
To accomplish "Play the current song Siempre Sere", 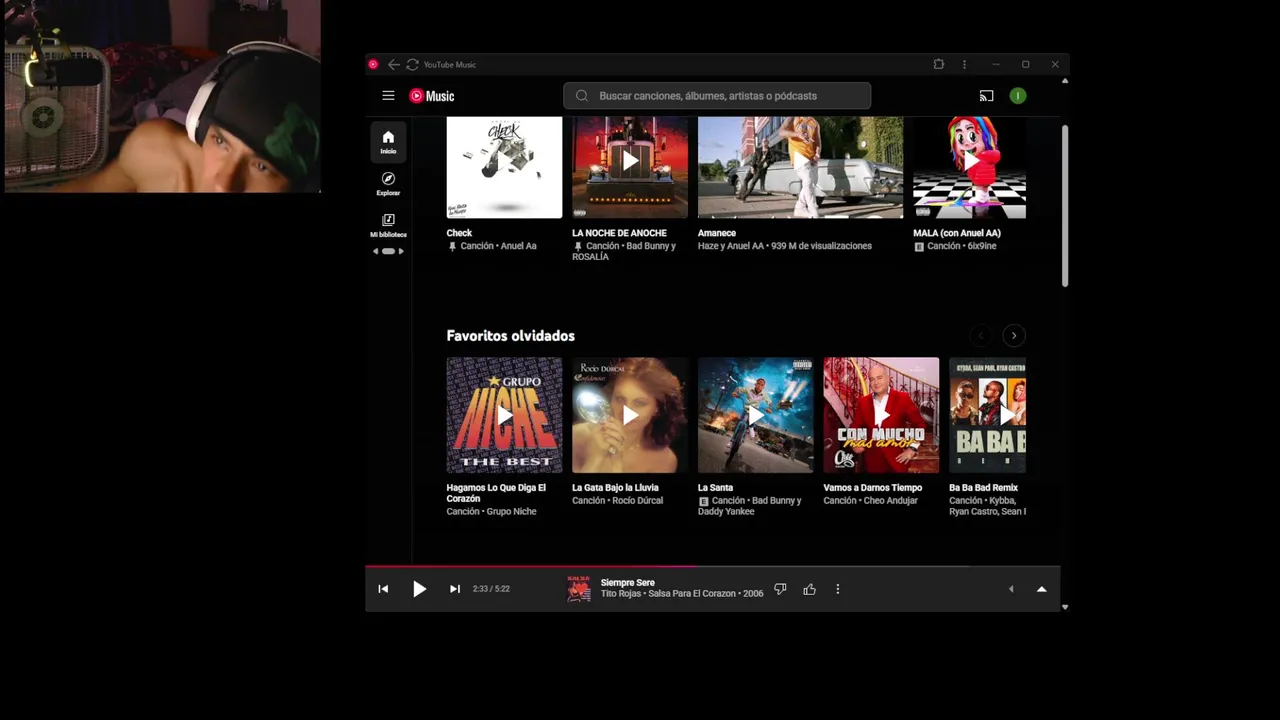I will [x=419, y=589].
